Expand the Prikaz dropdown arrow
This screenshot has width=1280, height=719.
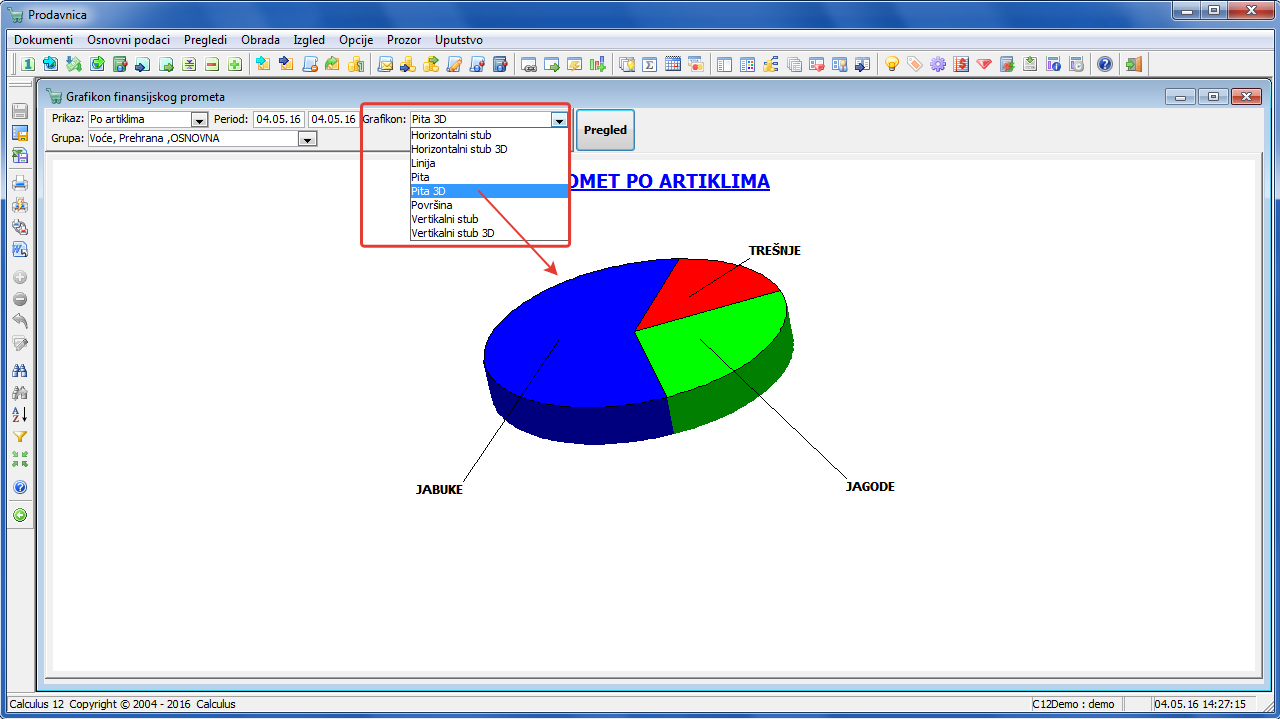click(199, 120)
